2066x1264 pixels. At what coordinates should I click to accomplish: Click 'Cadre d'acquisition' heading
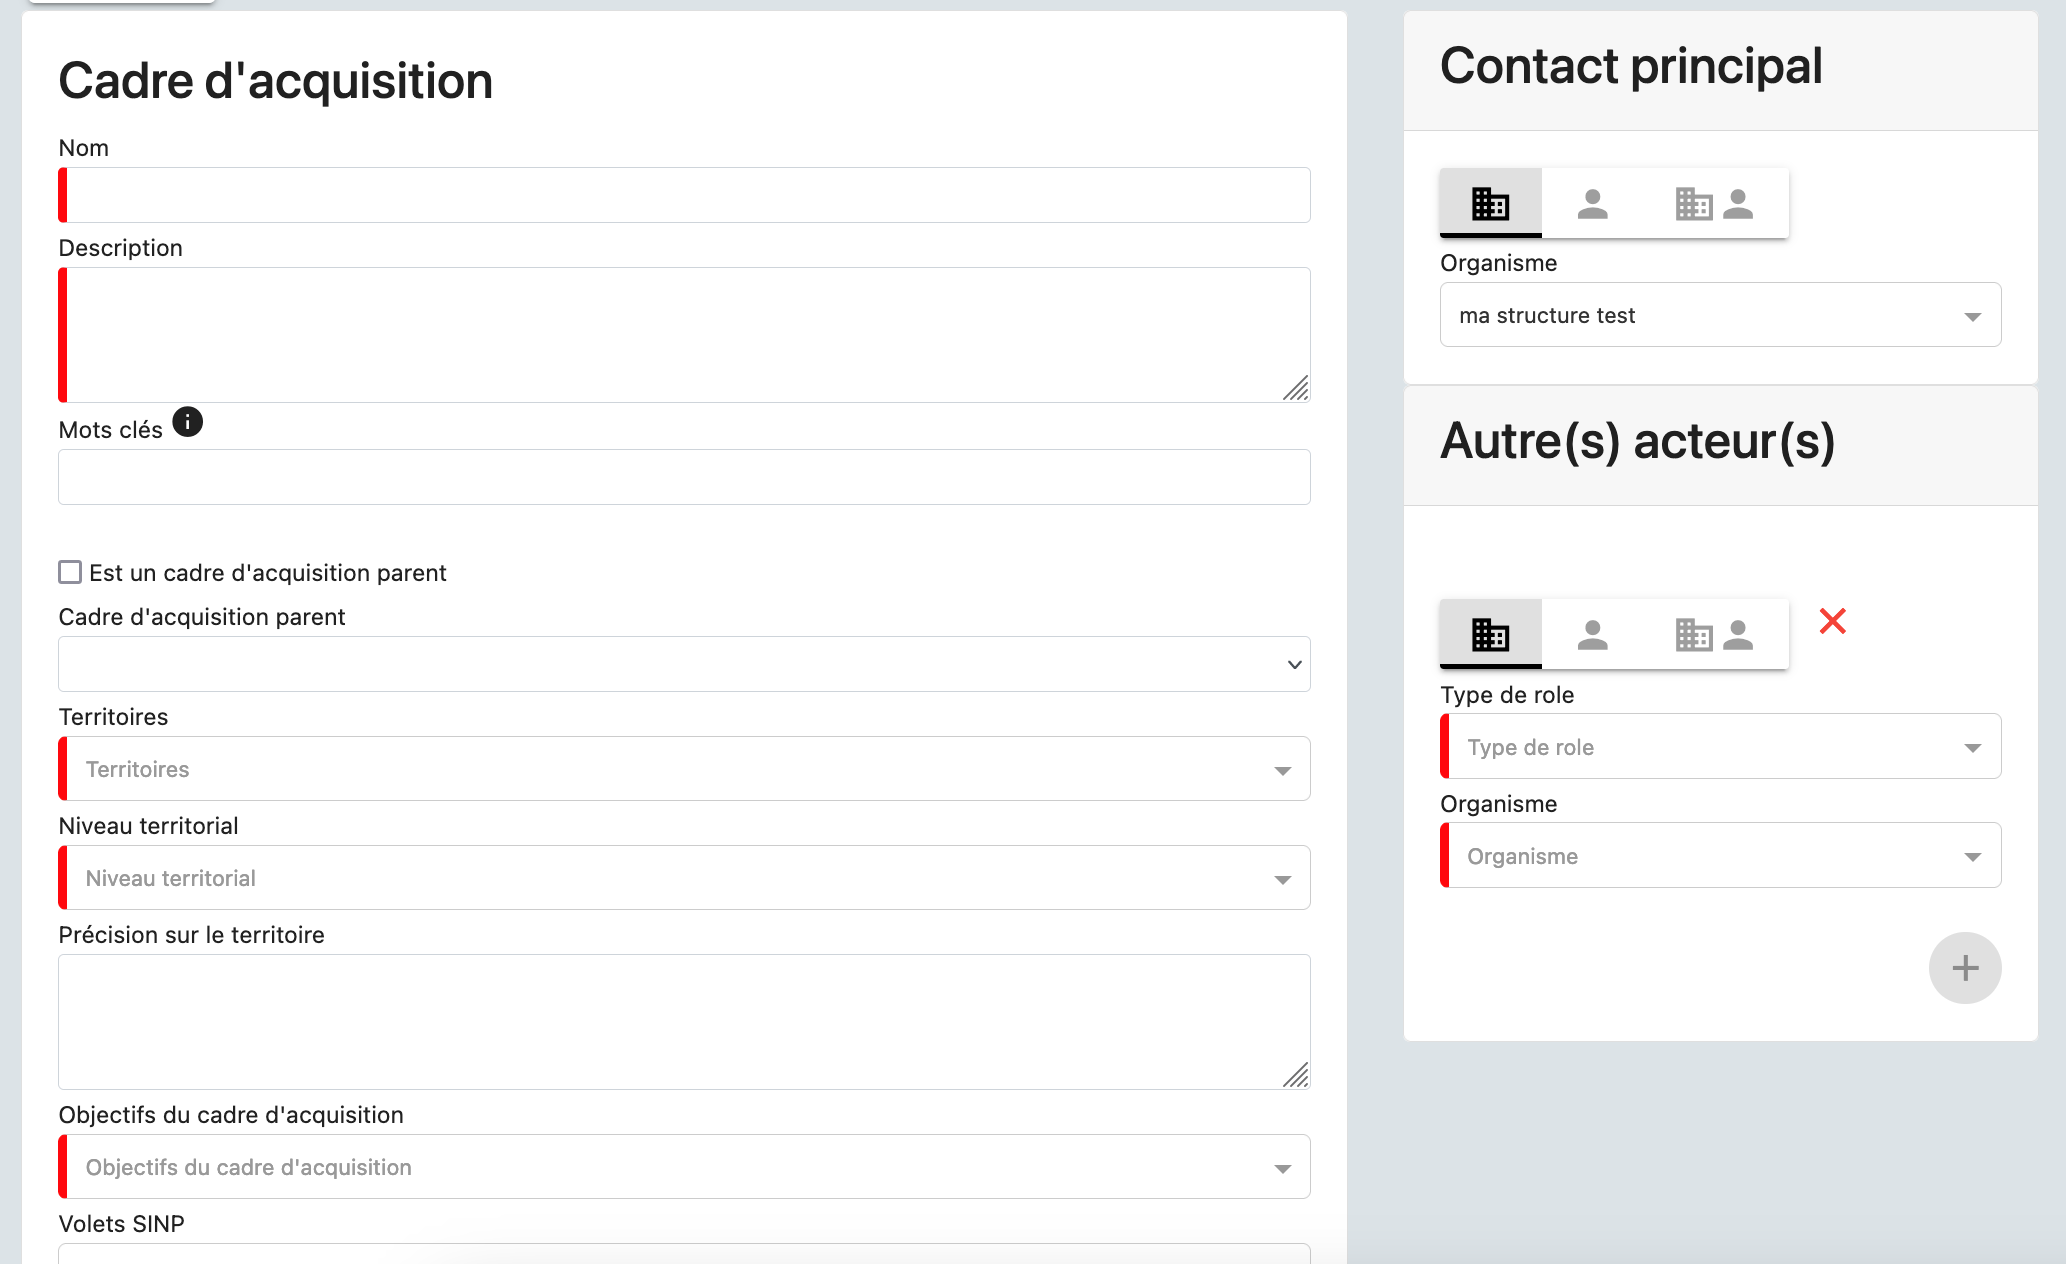(276, 81)
